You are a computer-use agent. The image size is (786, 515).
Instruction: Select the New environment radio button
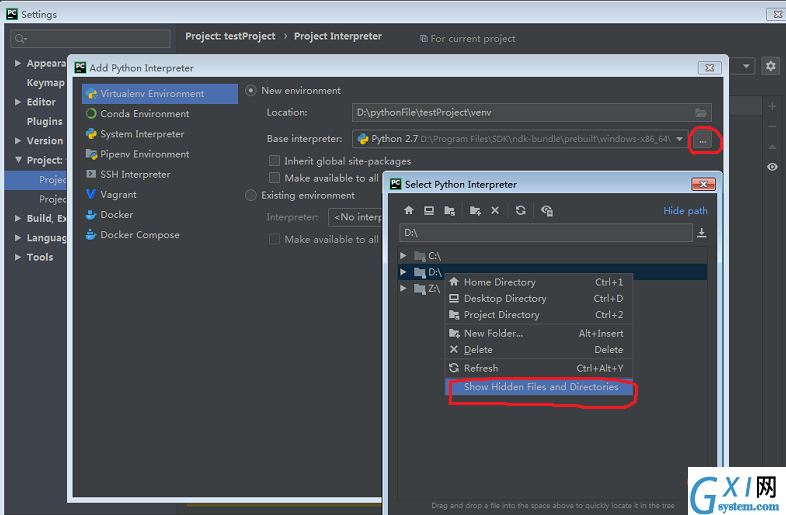pos(251,91)
